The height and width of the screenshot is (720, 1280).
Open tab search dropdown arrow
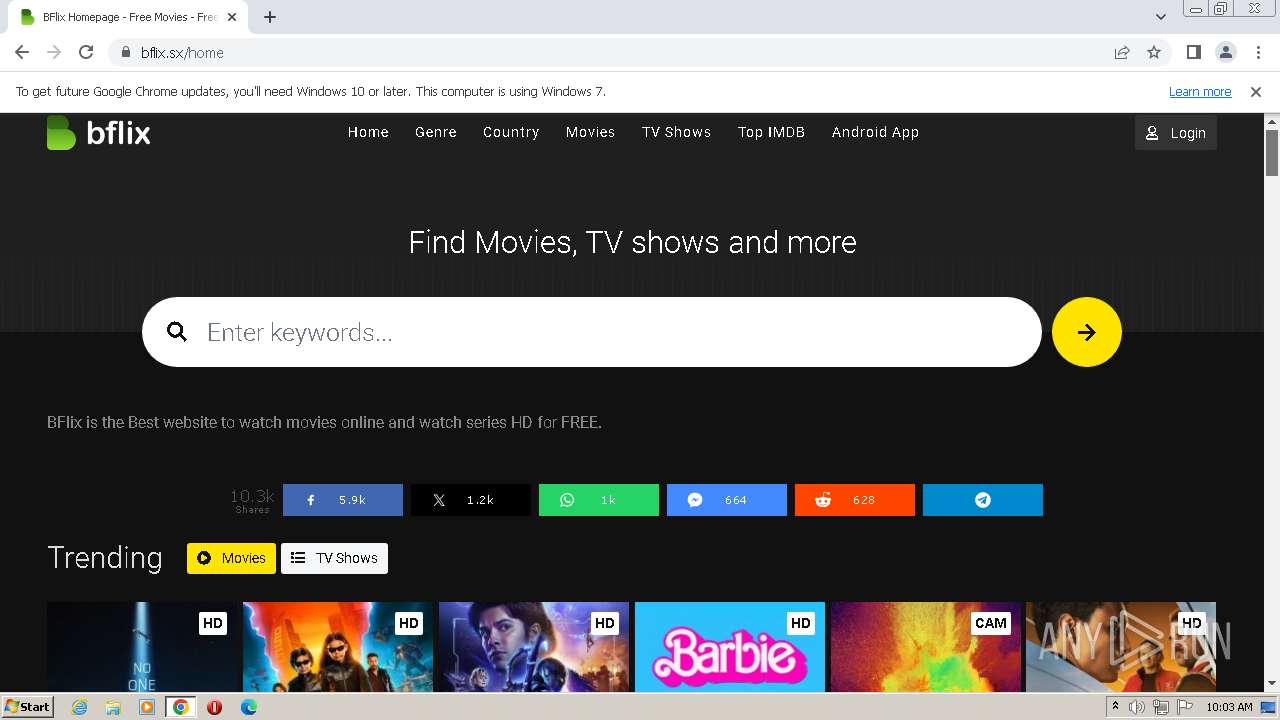[1161, 17]
